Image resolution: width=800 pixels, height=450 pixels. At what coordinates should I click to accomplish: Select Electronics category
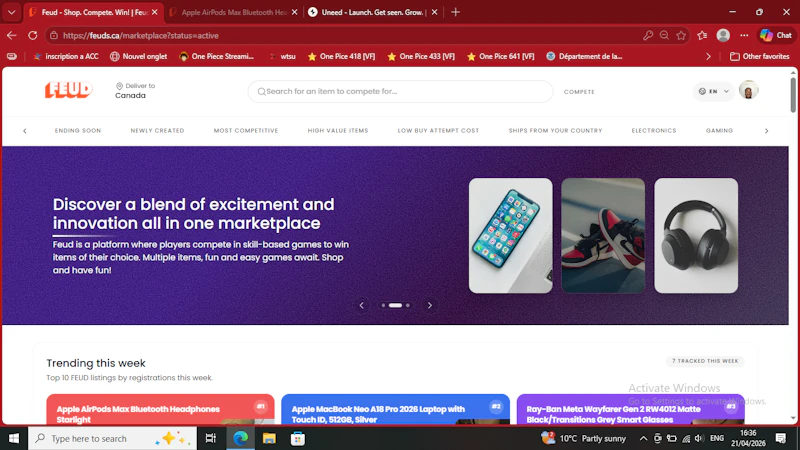coord(654,131)
